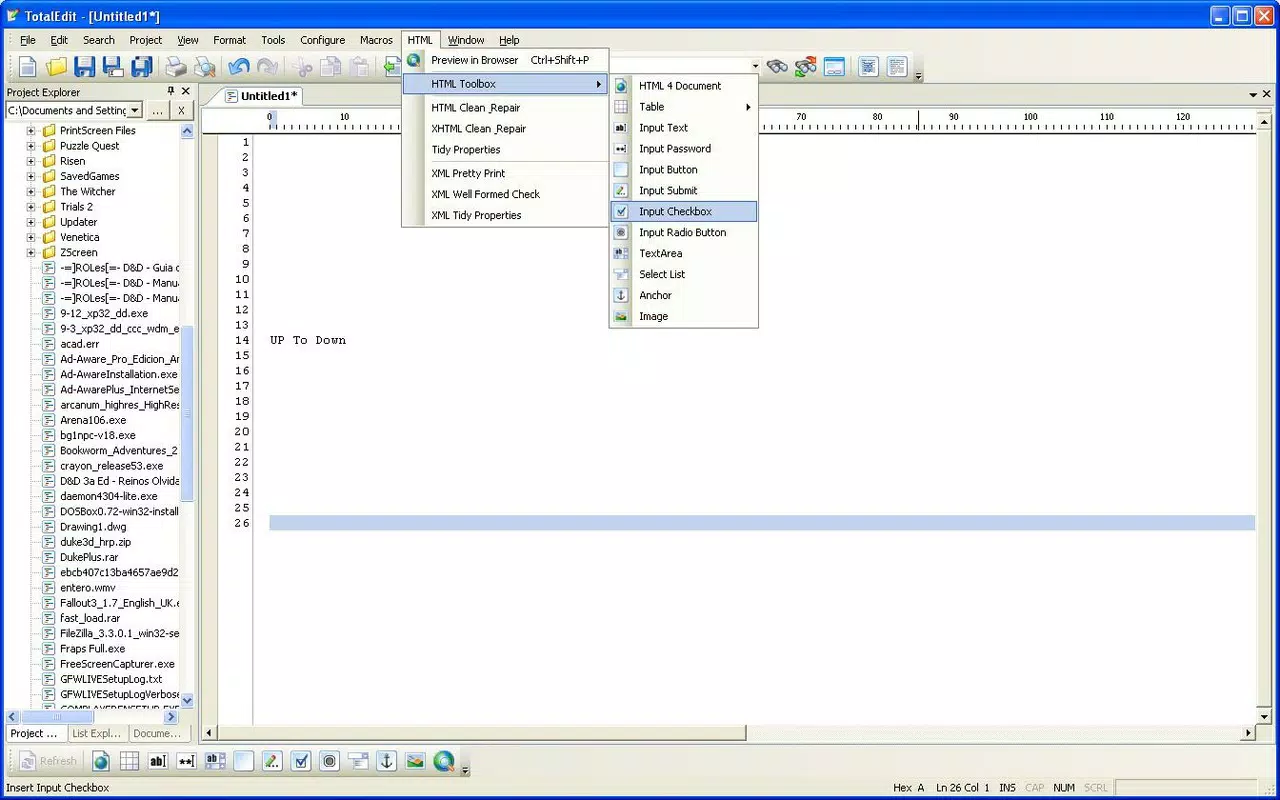1280x800 pixels.
Task: Switch to the List Explorer tab
Action: (97, 733)
